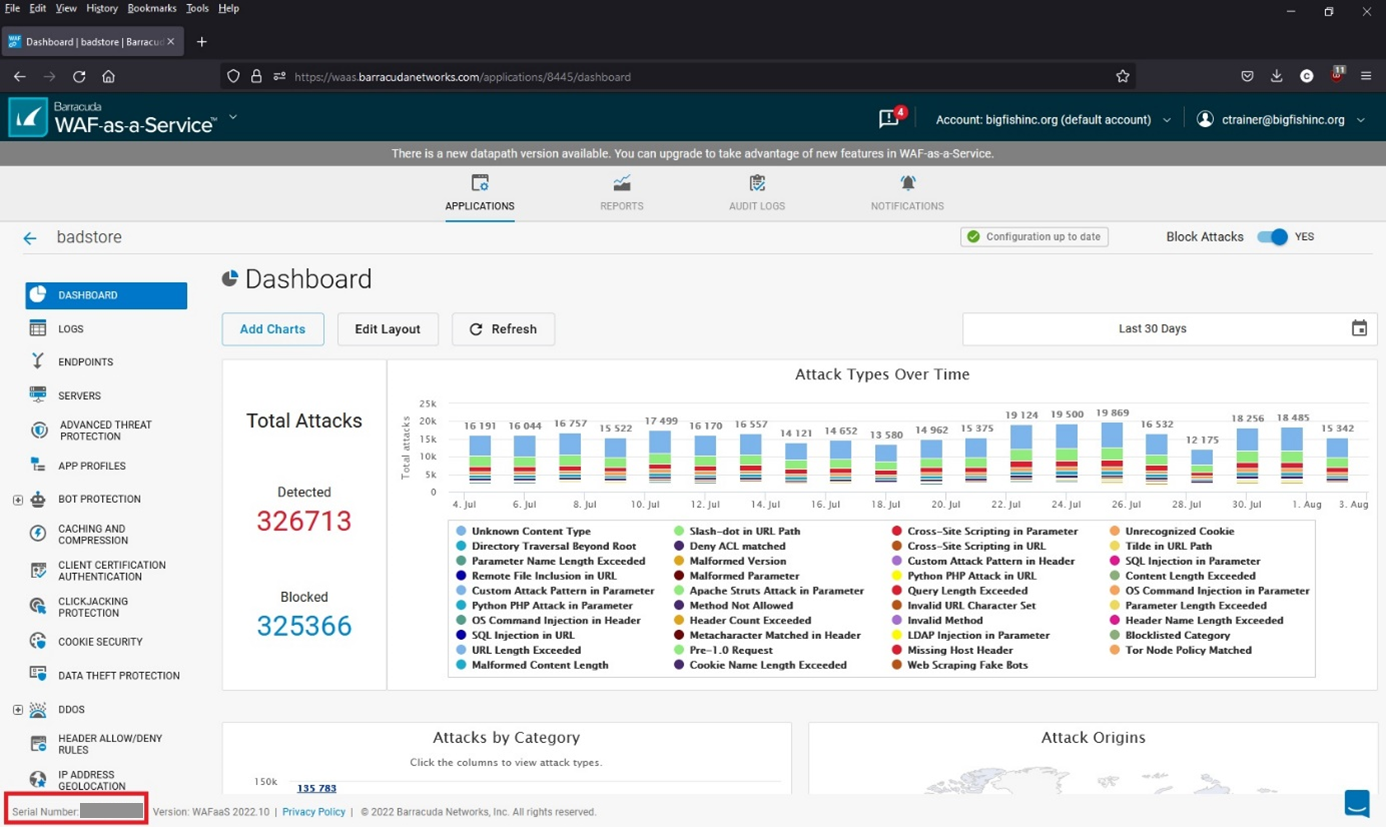Click the 26. Jul bar in attack chart
The height and width of the screenshot is (827, 1386).
coord(1111,452)
